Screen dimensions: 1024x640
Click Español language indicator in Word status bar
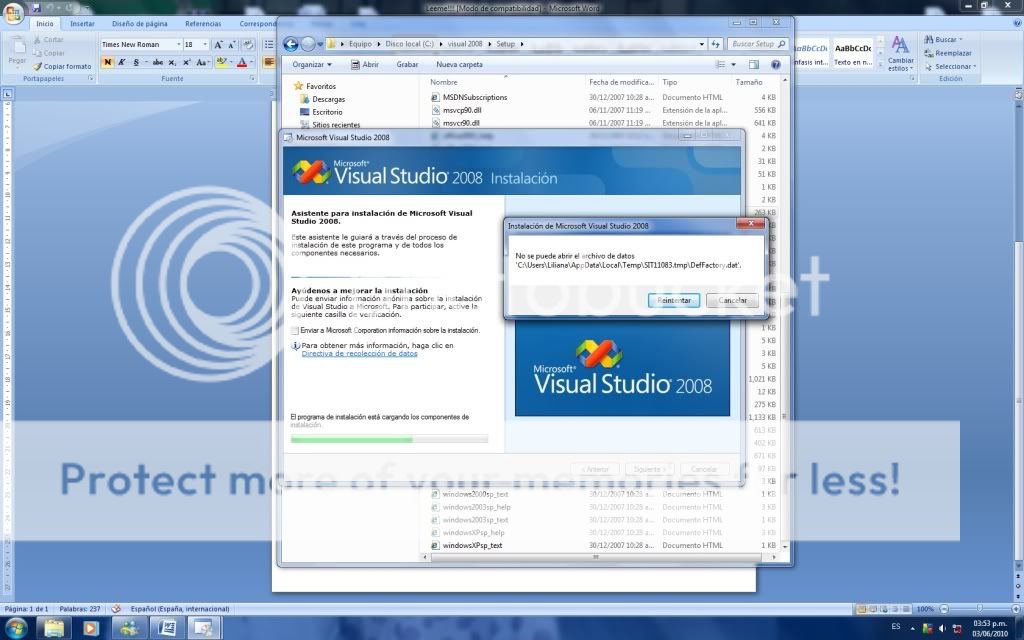(x=180, y=609)
